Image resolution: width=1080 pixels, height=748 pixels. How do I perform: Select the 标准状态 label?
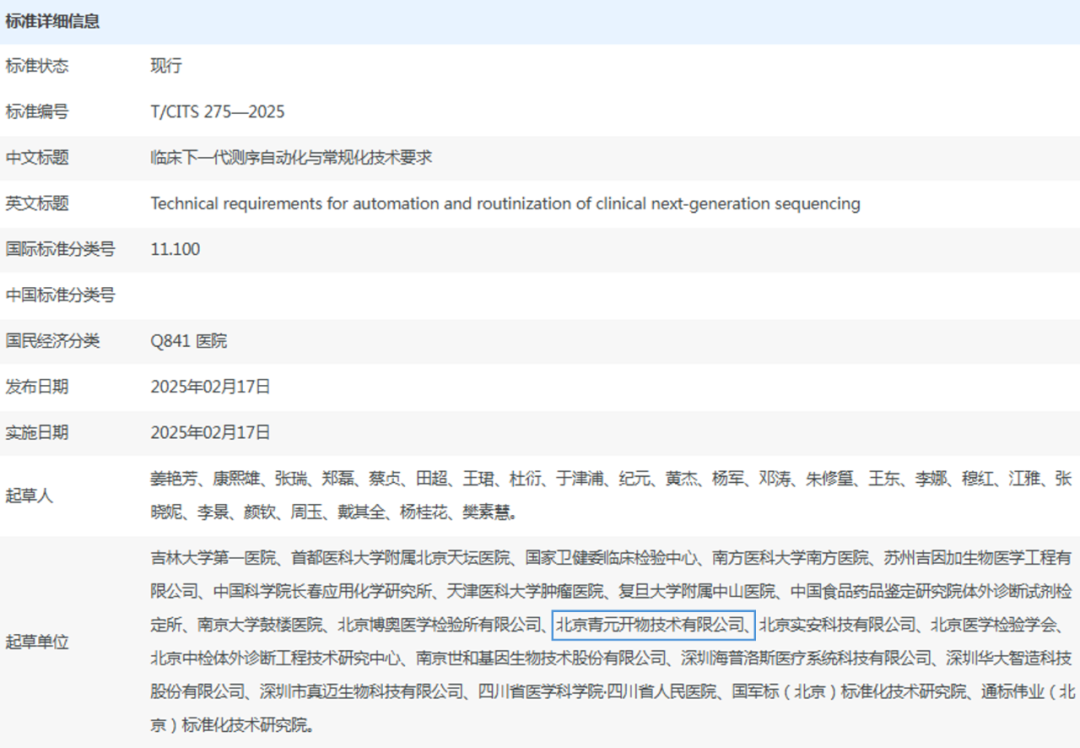click(37, 66)
